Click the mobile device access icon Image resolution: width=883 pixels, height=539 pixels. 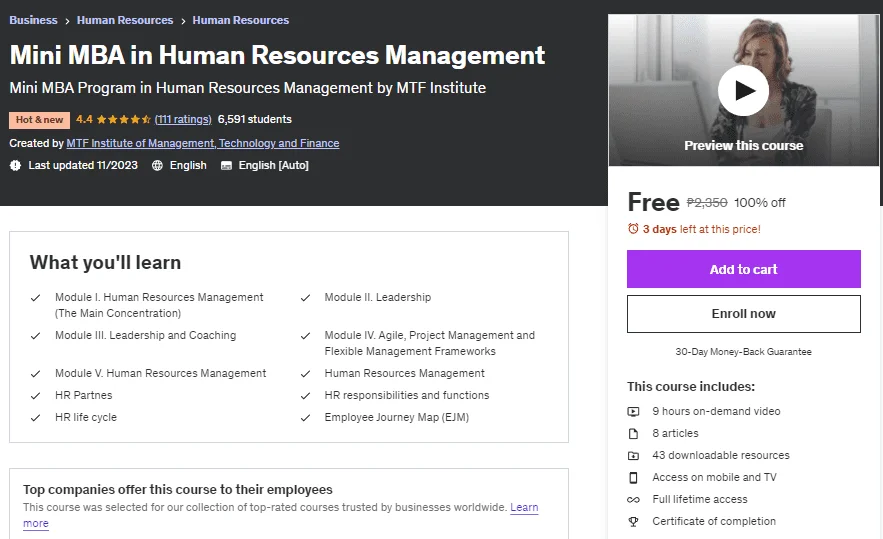coord(634,478)
